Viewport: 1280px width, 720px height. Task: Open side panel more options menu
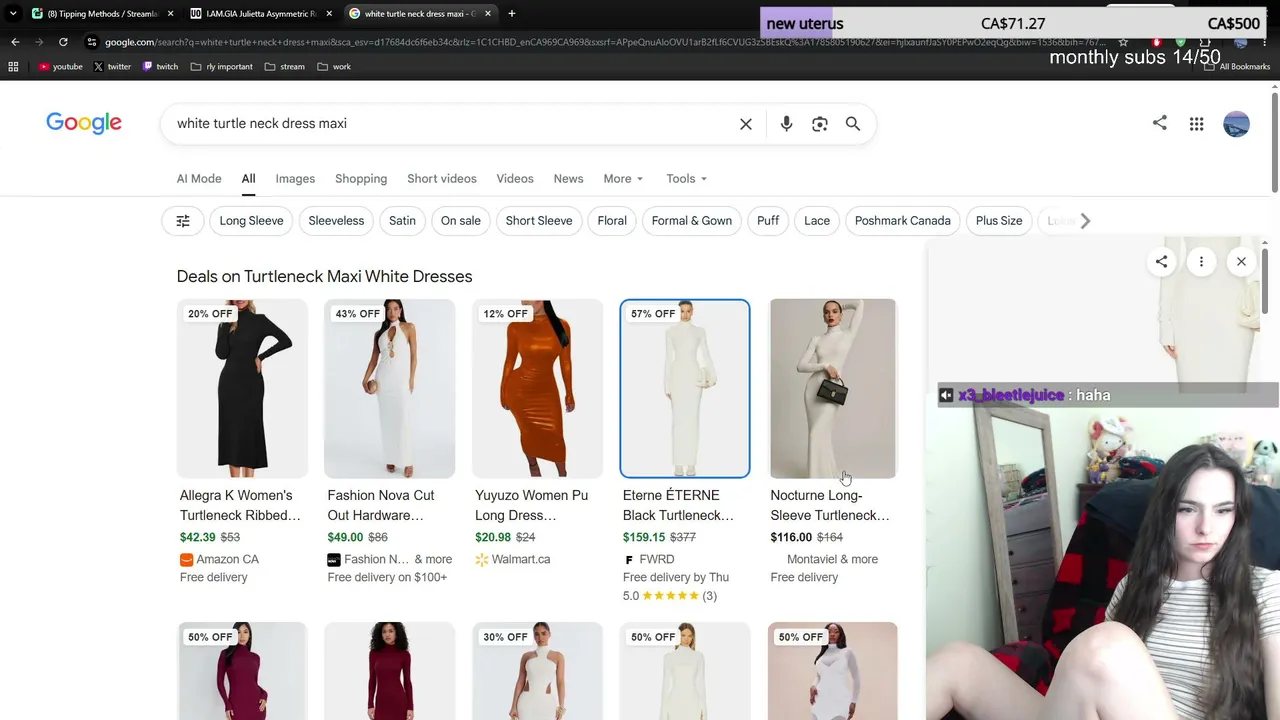click(1201, 262)
